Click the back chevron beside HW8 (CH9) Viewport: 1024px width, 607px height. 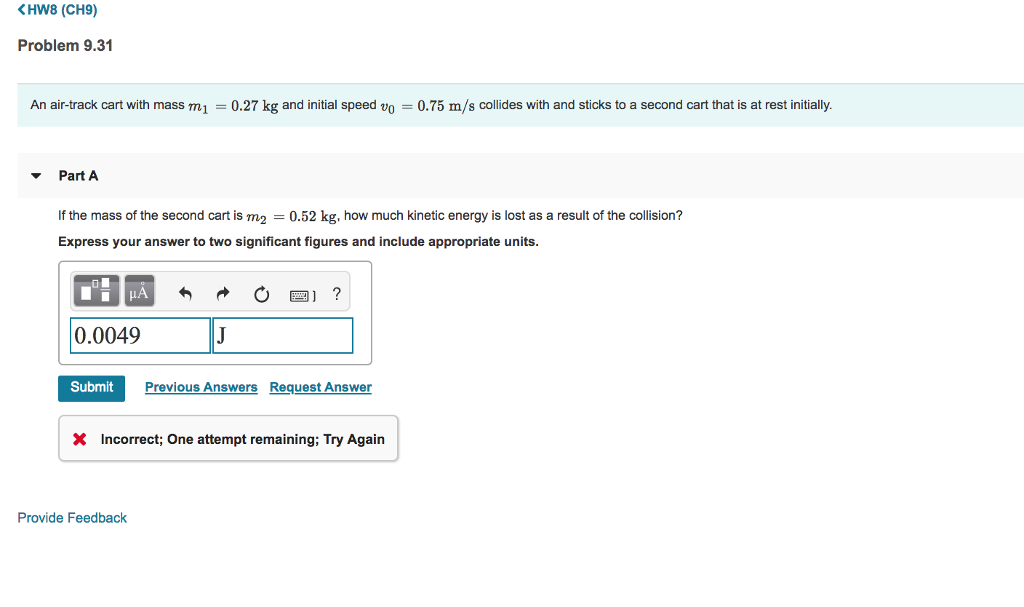point(22,10)
